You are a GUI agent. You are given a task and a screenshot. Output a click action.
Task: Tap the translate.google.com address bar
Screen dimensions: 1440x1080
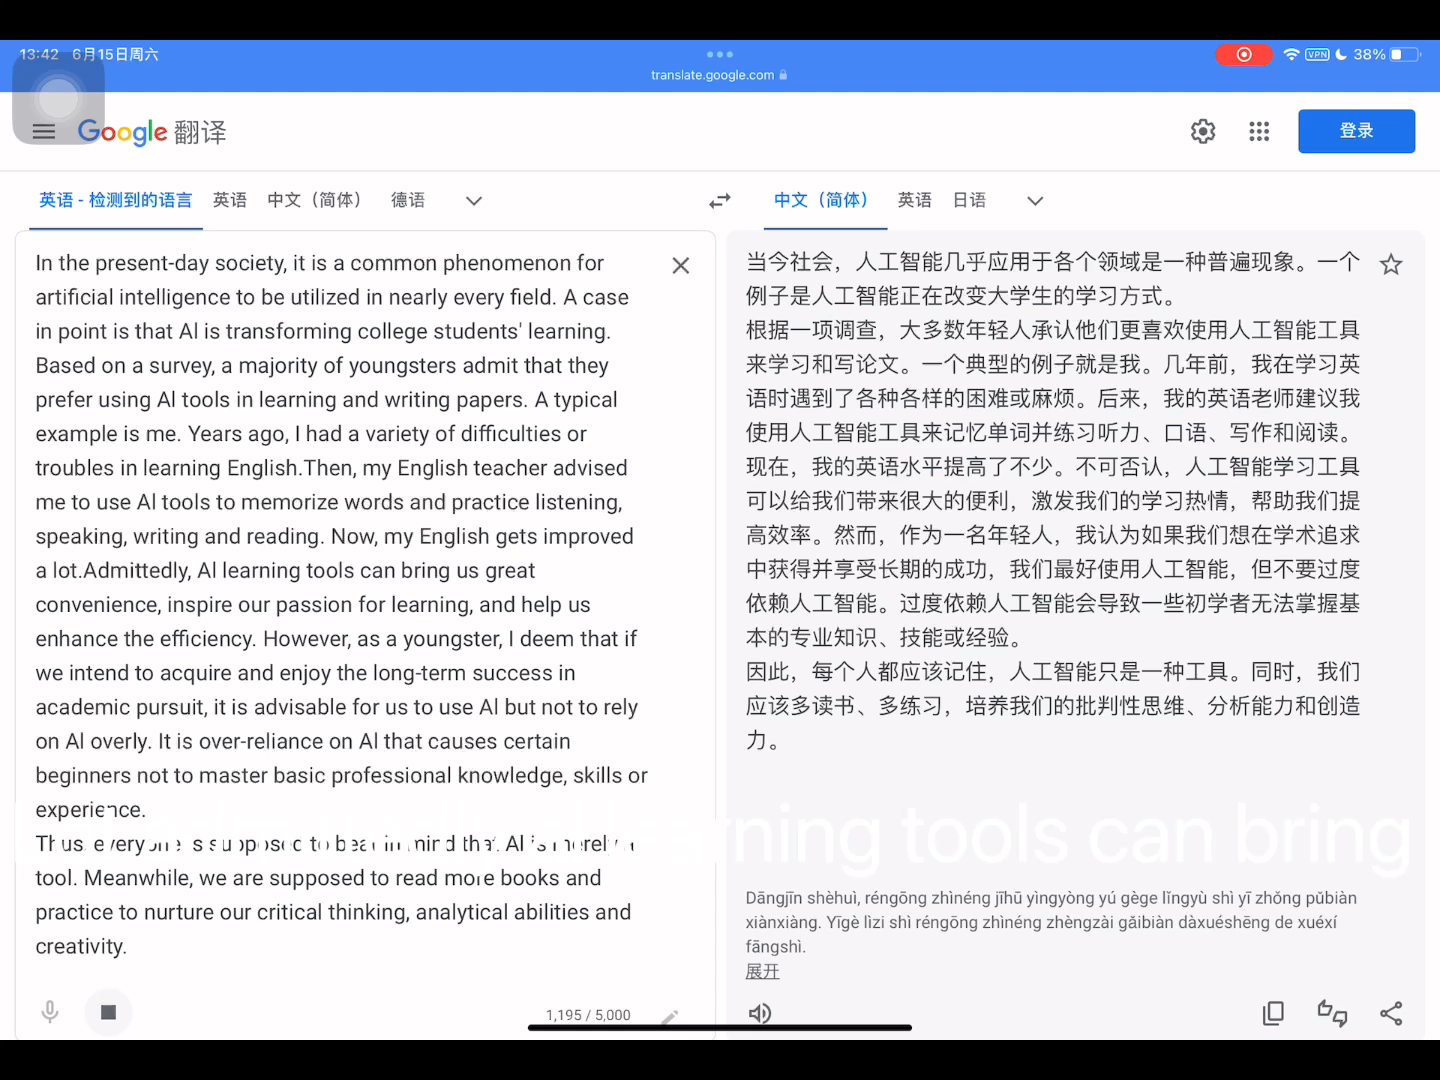[719, 75]
